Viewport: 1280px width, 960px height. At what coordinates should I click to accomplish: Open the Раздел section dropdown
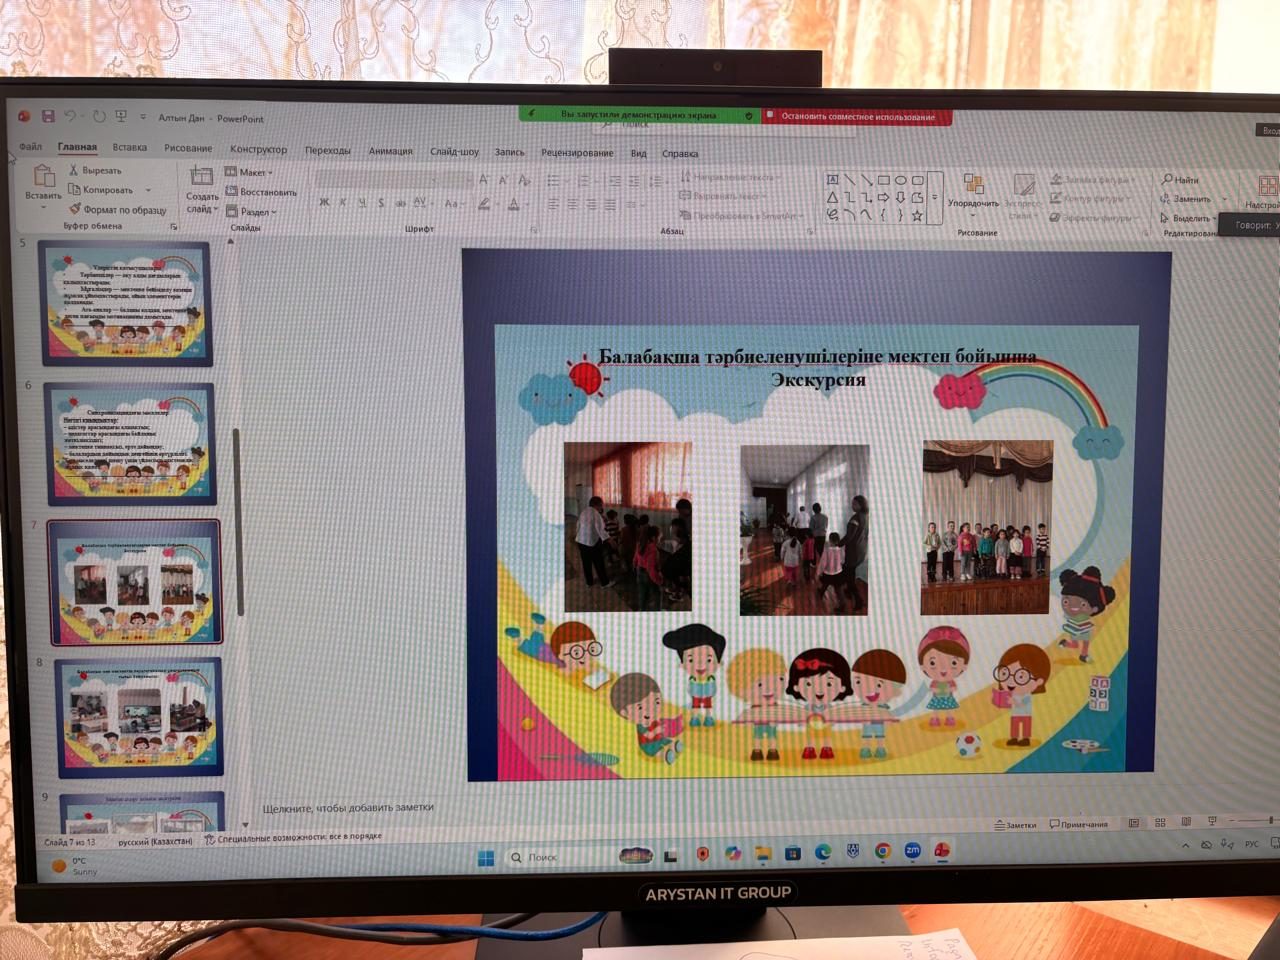coord(252,211)
